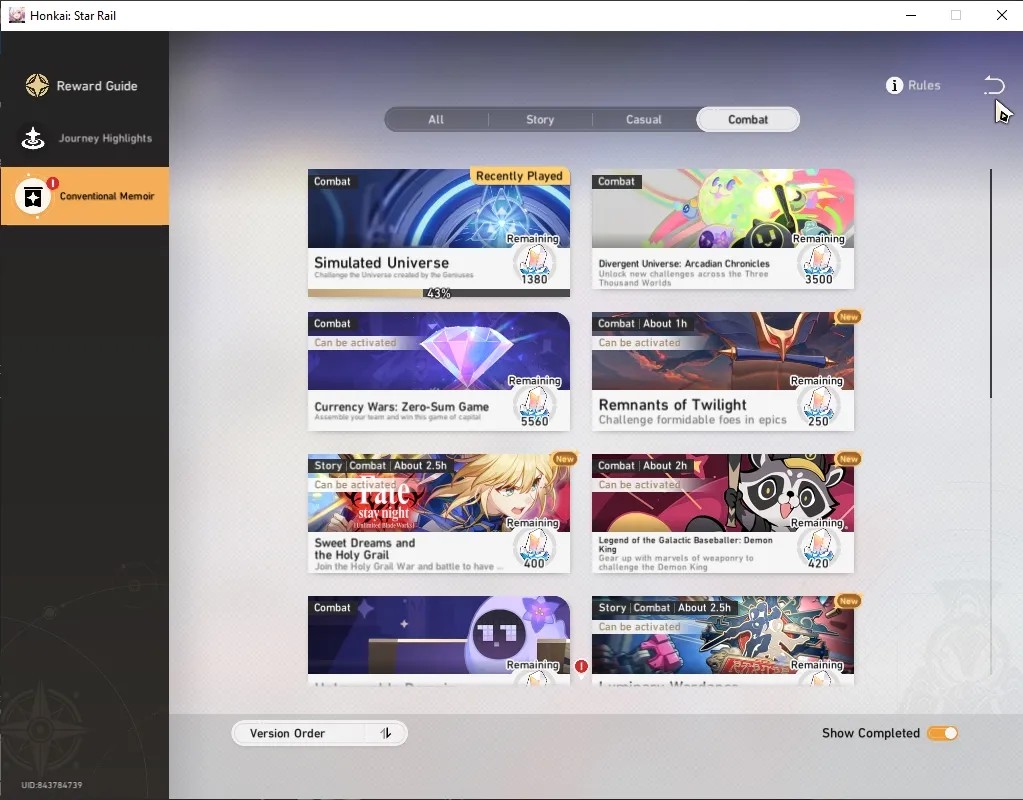
Task: Click the sort order arrows icon
Action: click(x=386, y=733)
